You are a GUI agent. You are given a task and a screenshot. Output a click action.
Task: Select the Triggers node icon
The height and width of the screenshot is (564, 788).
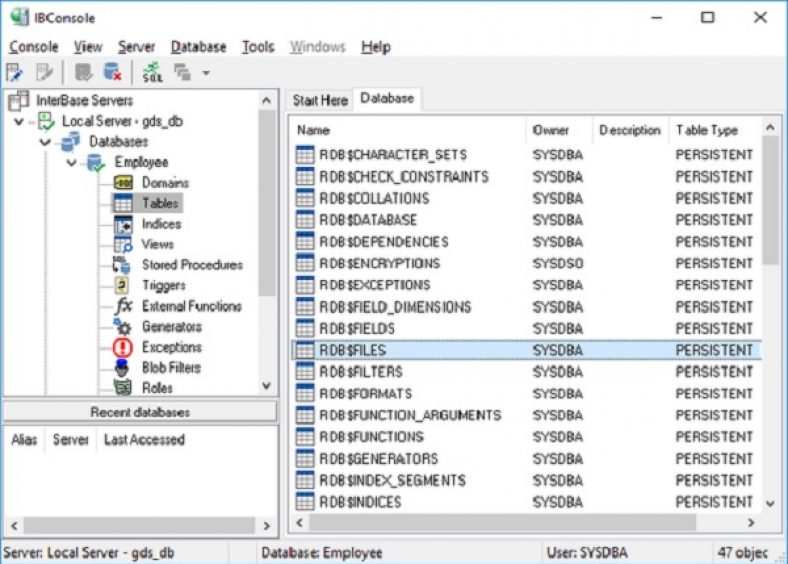click(x=122, y=286)
